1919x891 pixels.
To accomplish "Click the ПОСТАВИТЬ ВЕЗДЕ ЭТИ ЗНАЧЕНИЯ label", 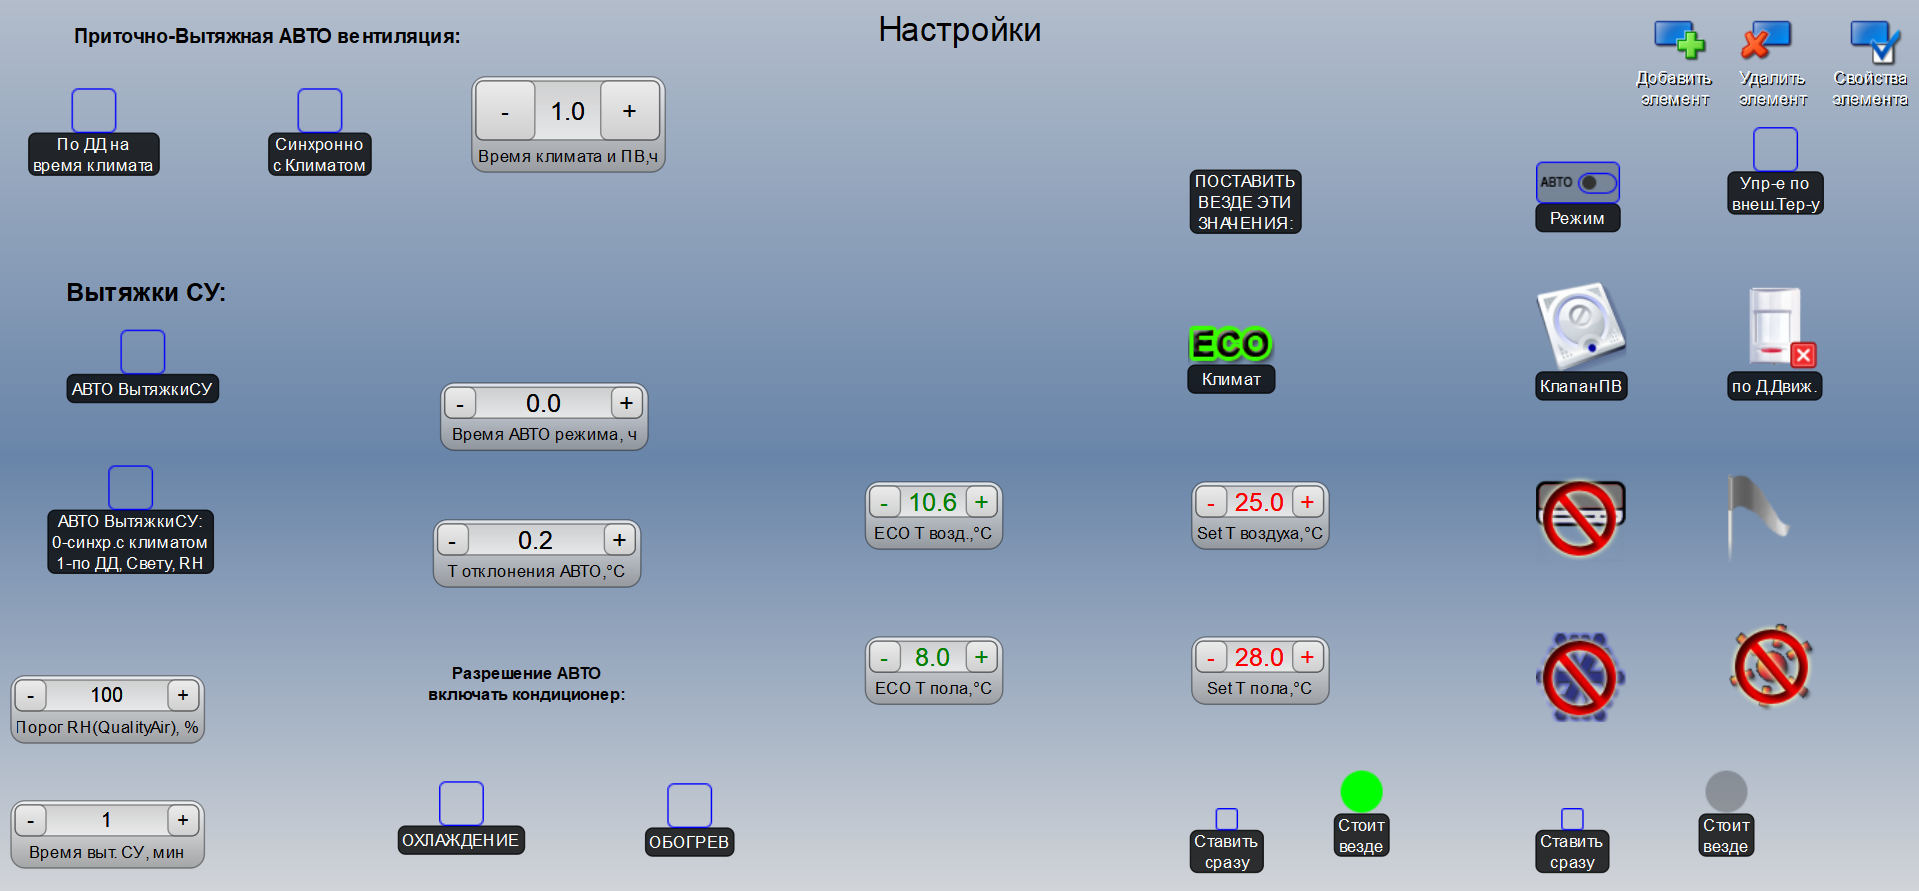I will tap(1244, 202).
